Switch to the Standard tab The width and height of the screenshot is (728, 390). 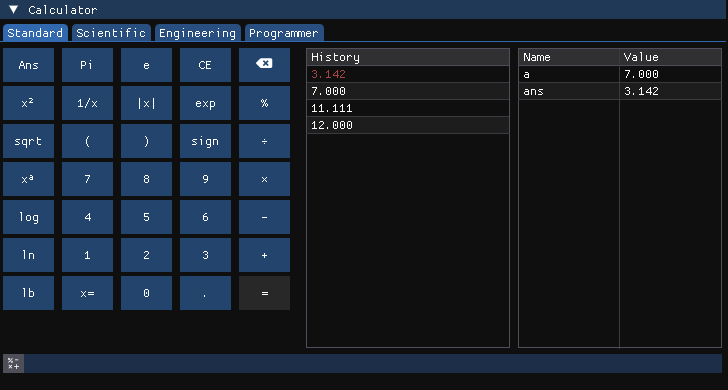(x=35, y=33)
